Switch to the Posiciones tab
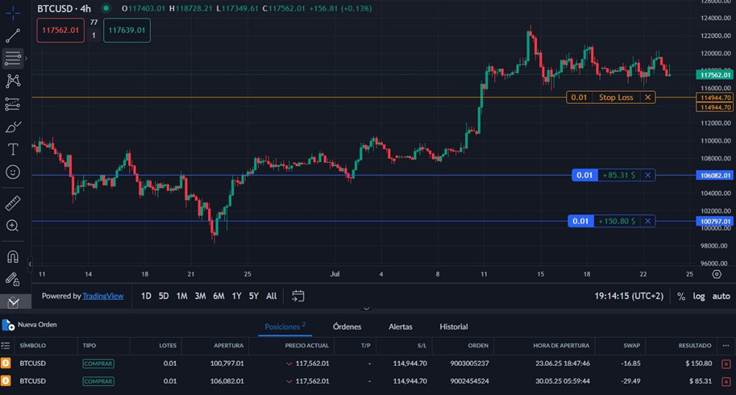Viewport: 736px width, 395px height. (x=285, y=327)
